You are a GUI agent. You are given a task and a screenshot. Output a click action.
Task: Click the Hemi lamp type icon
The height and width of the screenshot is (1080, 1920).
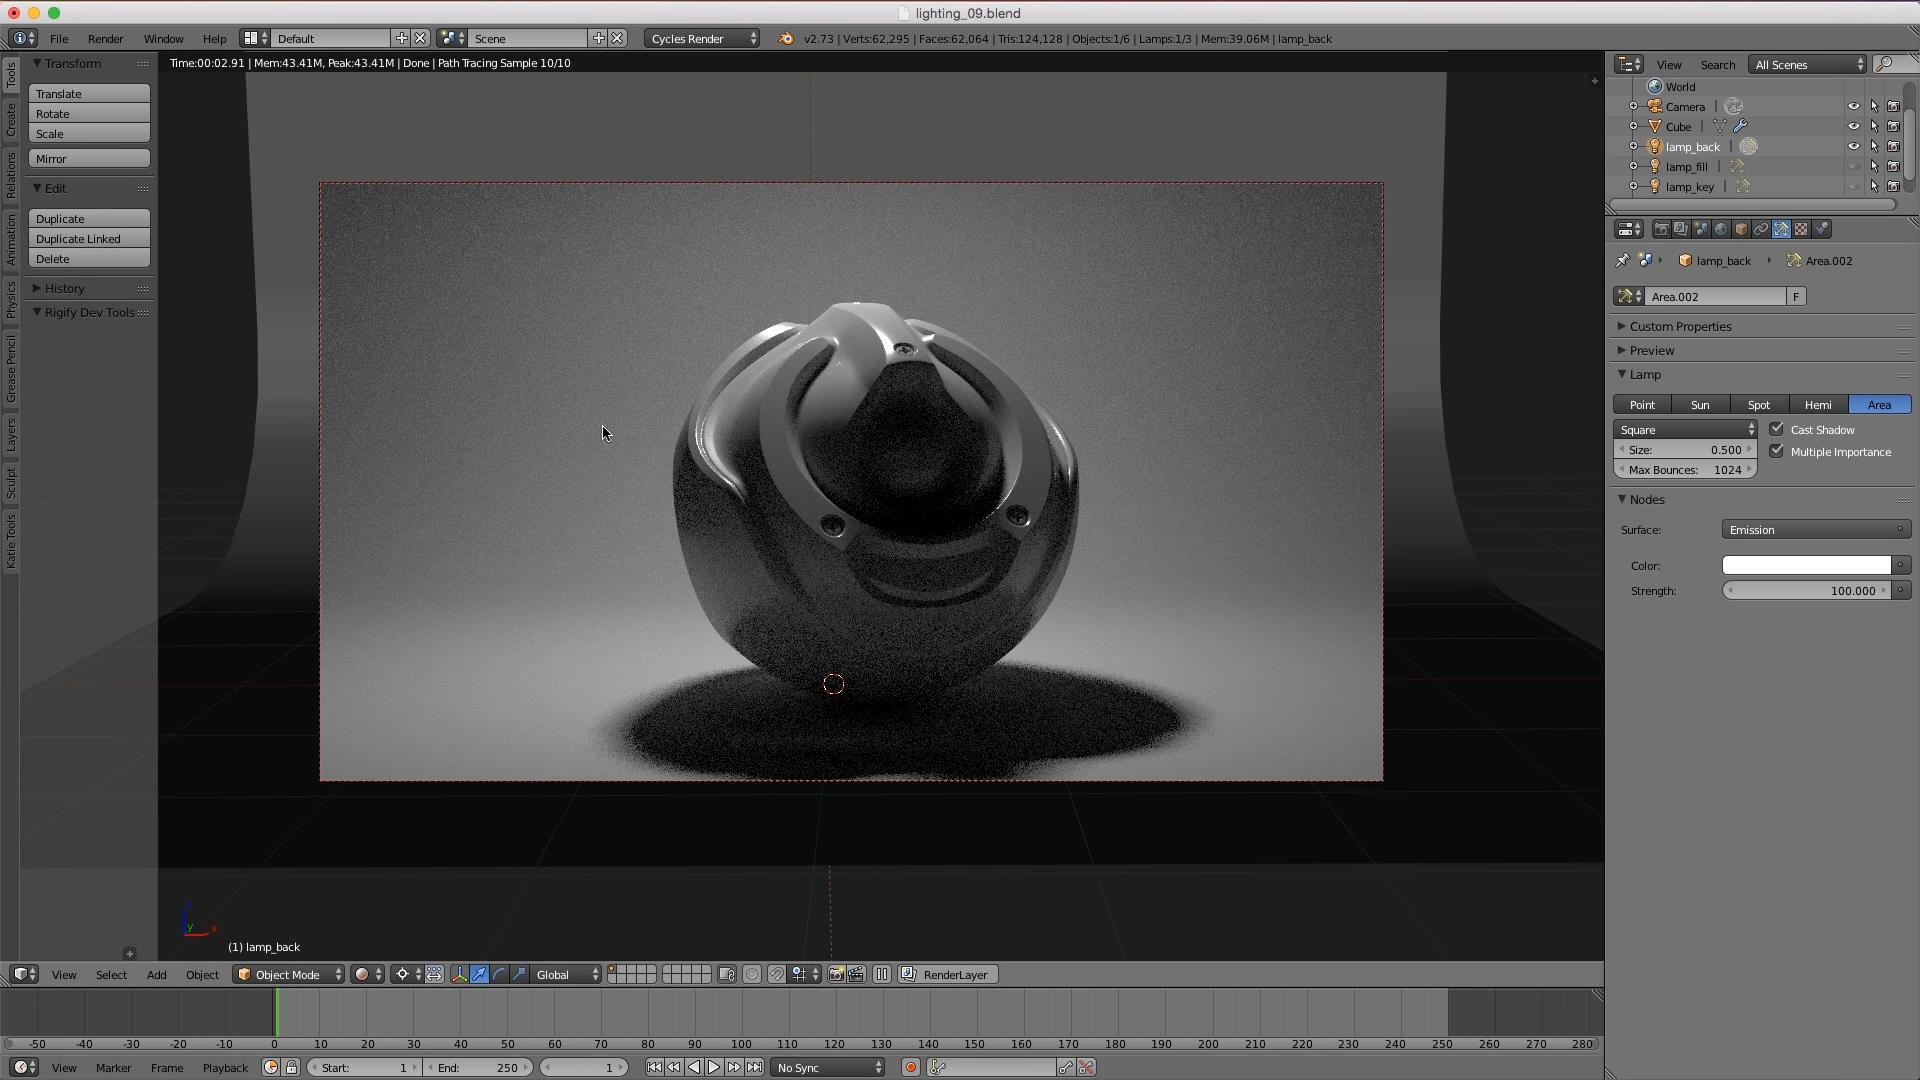click(1817, 404)
